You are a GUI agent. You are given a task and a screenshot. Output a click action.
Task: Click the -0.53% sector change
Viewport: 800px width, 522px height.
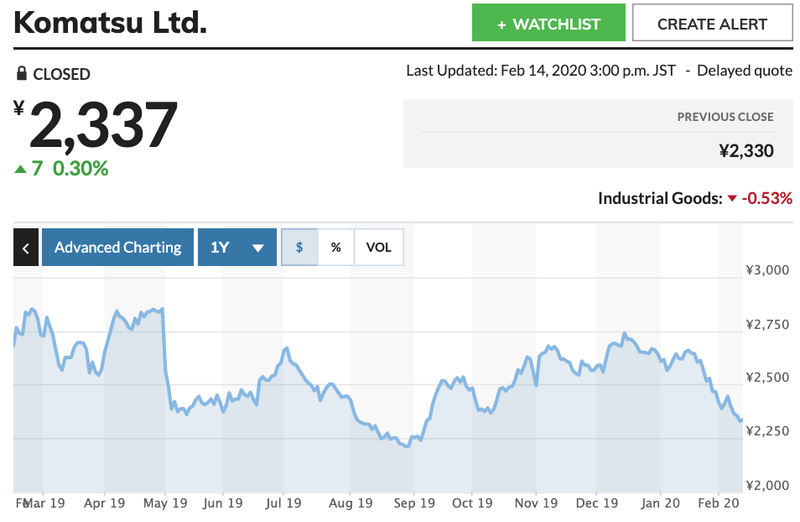(x=767, y=198)
